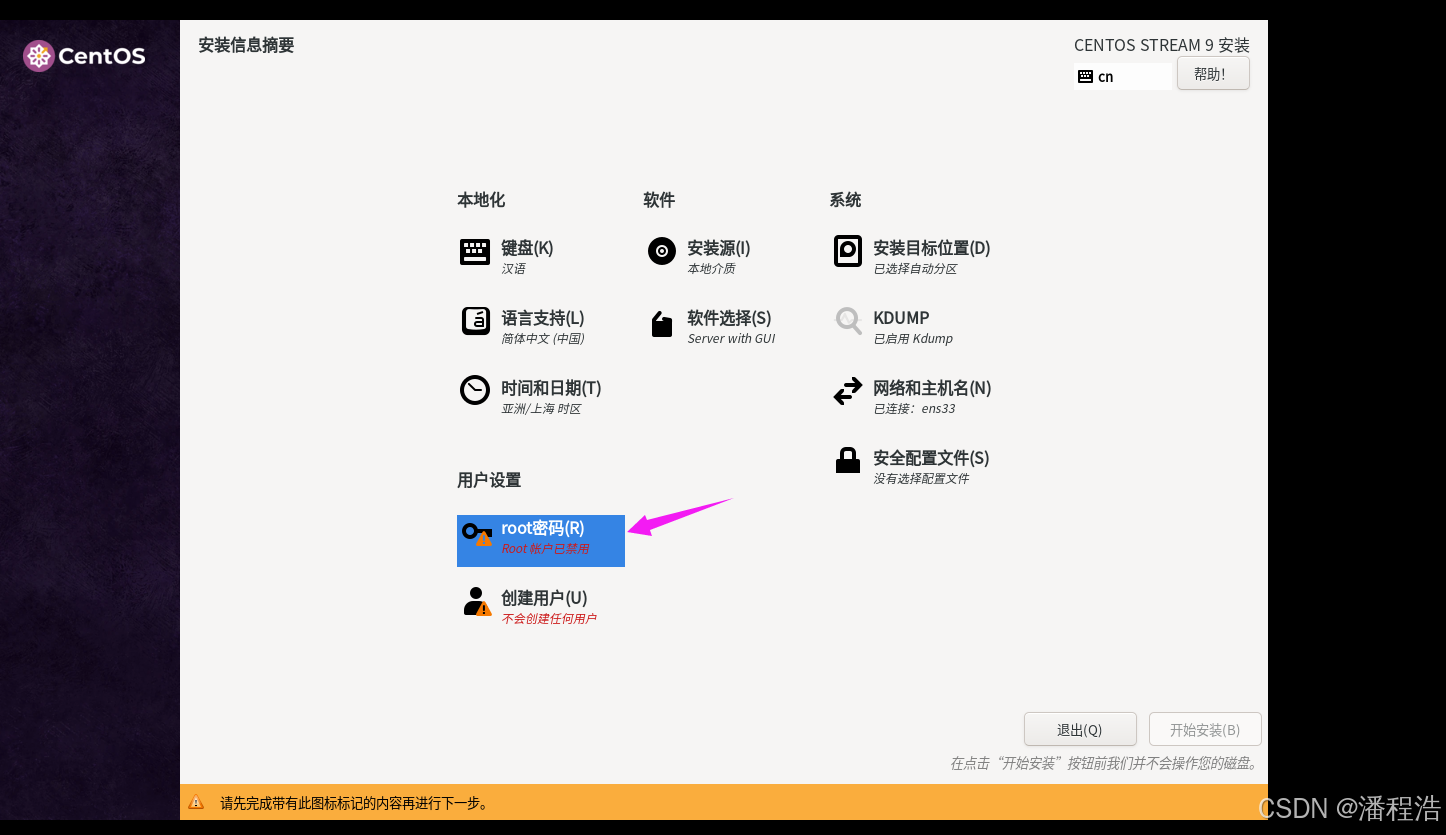Click 亚洲/上海 时区 status text
The image size is (1446, 835).
[541, 409]
